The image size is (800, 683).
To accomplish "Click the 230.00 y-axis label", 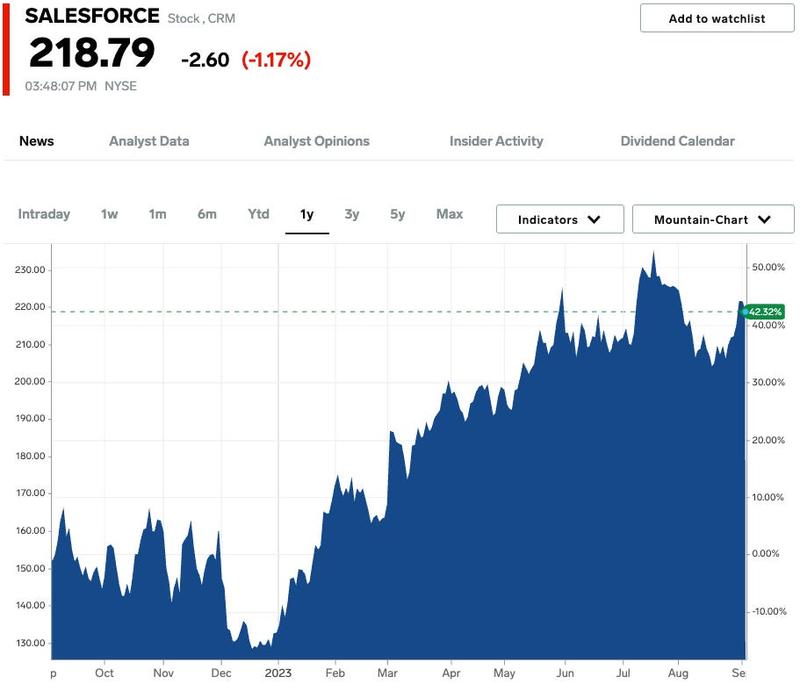I will pos(30,270).
